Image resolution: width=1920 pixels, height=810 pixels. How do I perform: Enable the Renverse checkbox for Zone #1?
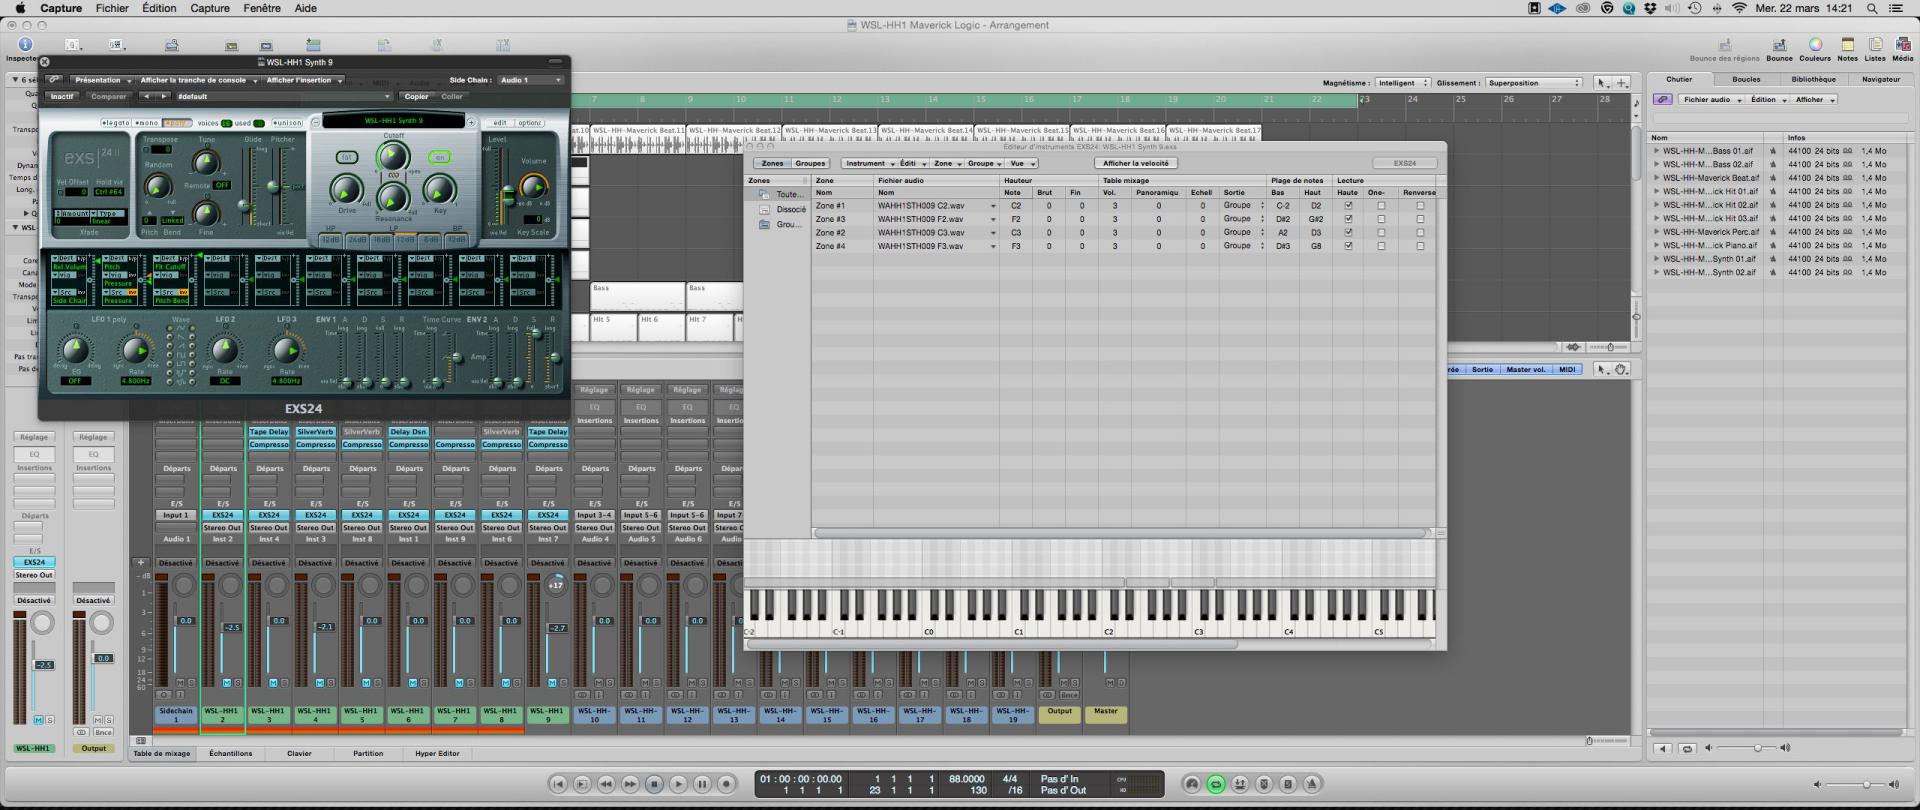point(1420,206)
